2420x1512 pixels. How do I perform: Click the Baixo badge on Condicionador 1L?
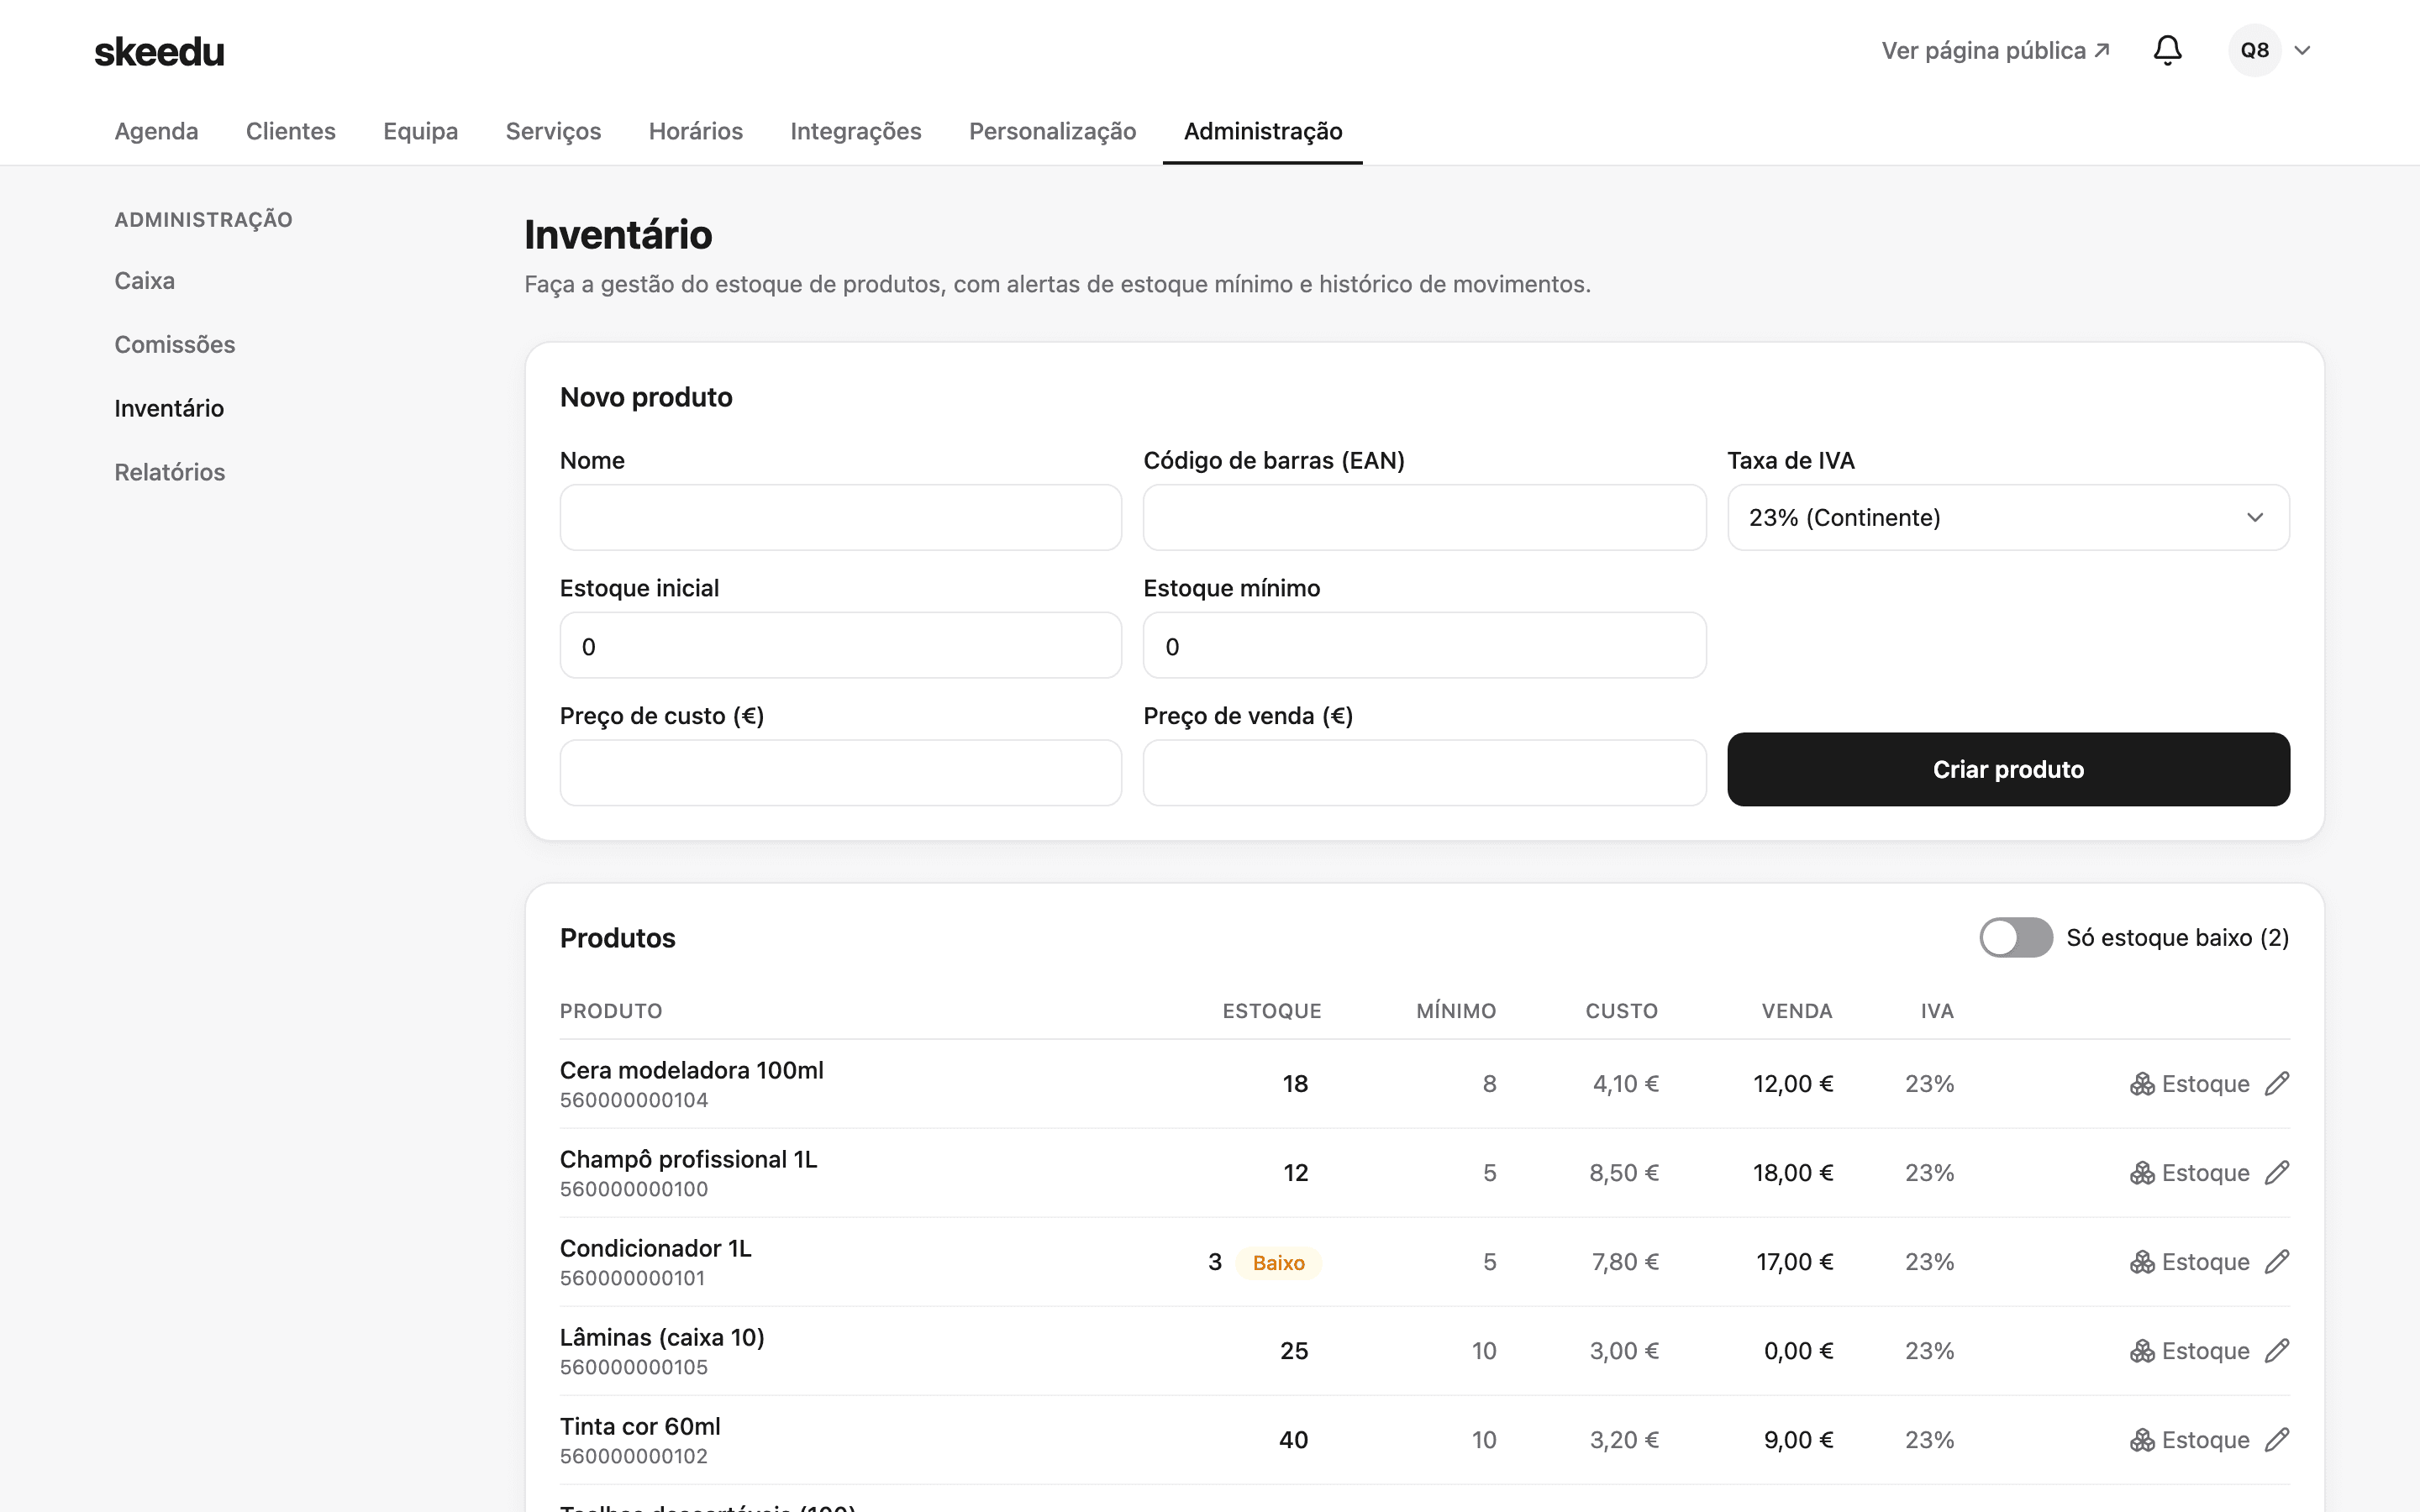(x=1278, y=1263)
